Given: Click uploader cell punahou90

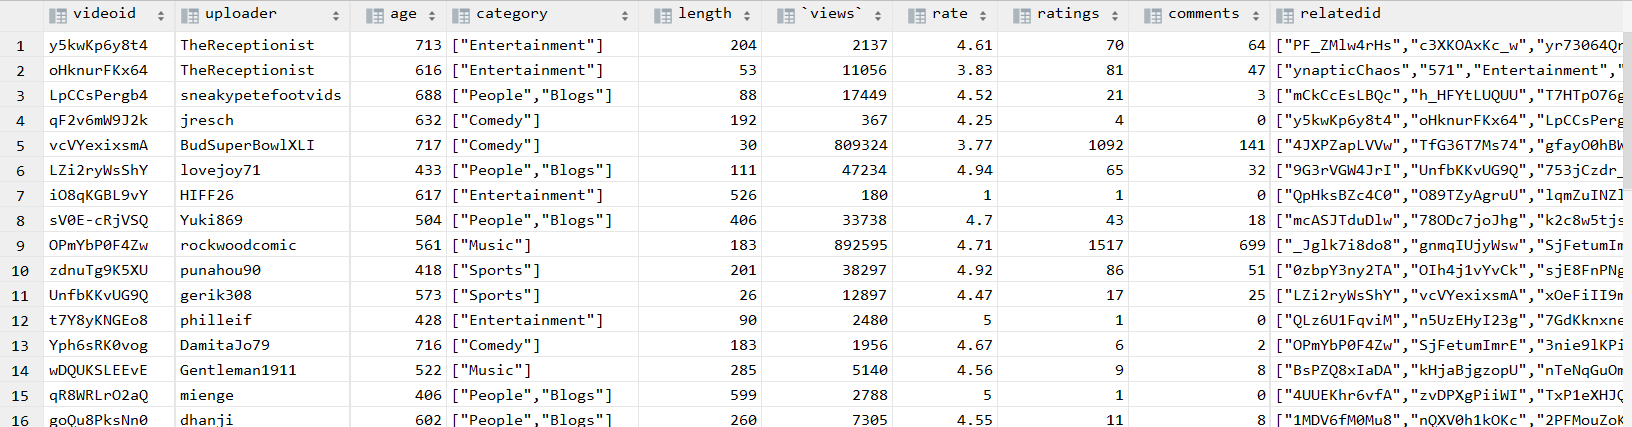Looking at the screenshot, I should (x=220, y=270).
